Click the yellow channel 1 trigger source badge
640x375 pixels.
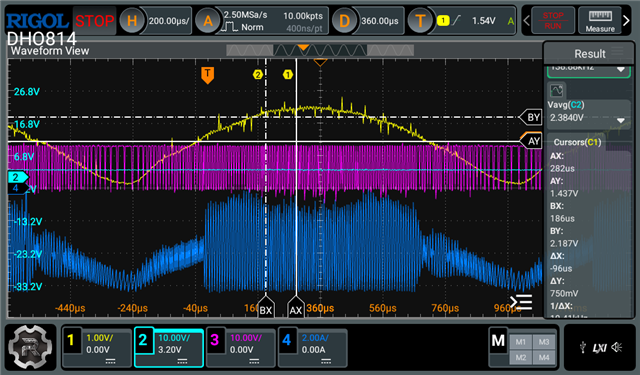[443, 20]
